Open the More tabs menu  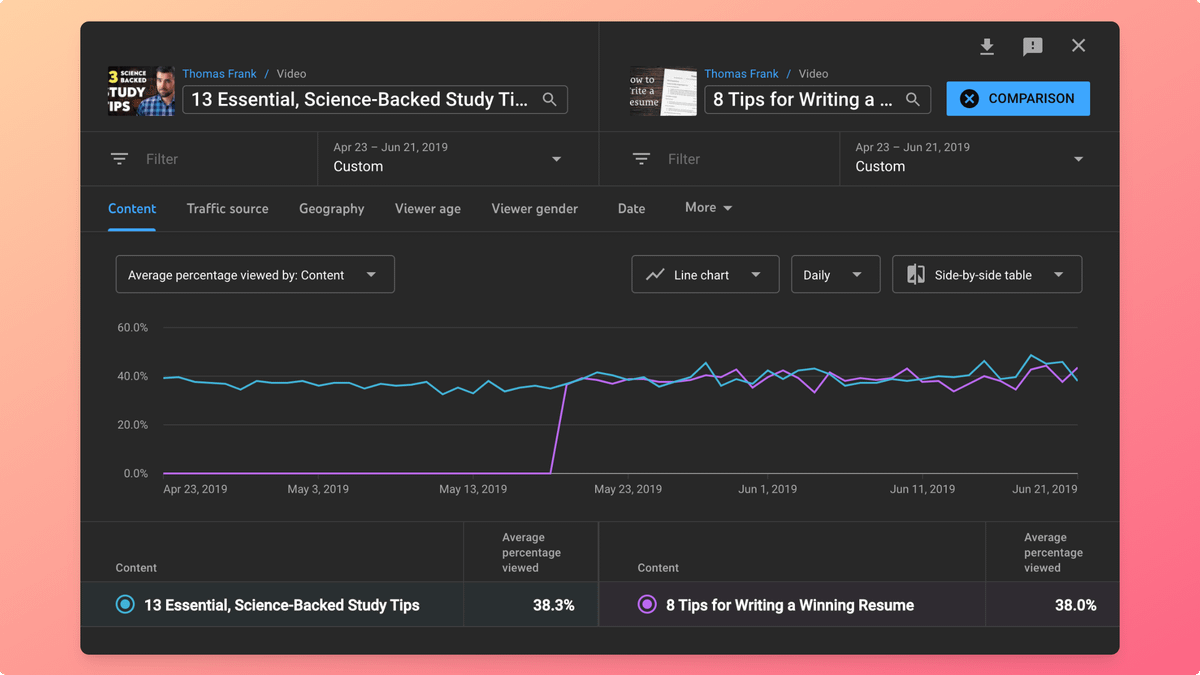pyautogui.click(x=708, y=208)
